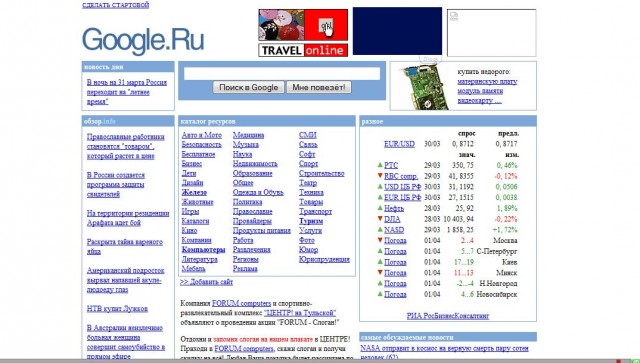Screen dimensions: 640x363
Task: Open the 31 марта 'летнее время' news link
Action: point(127,92)
